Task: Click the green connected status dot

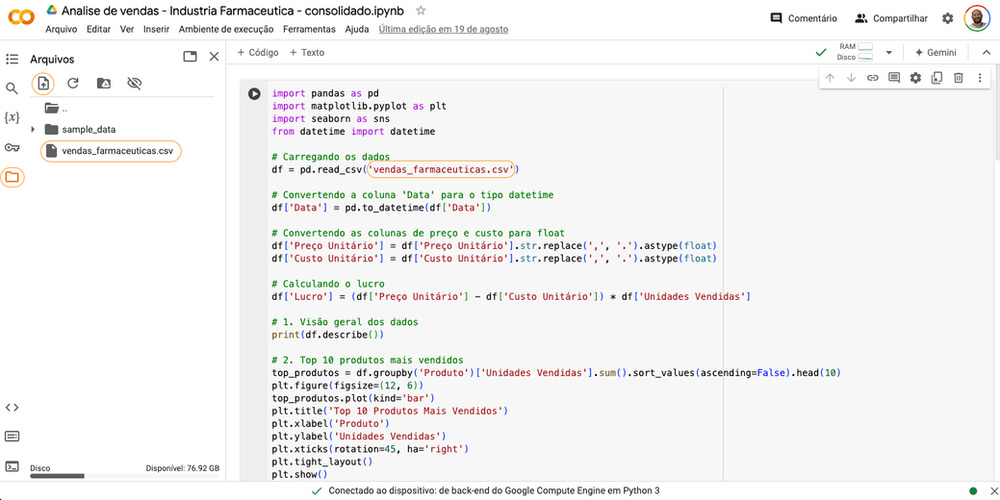Action: pyautogui.click(x=973, y=491)
